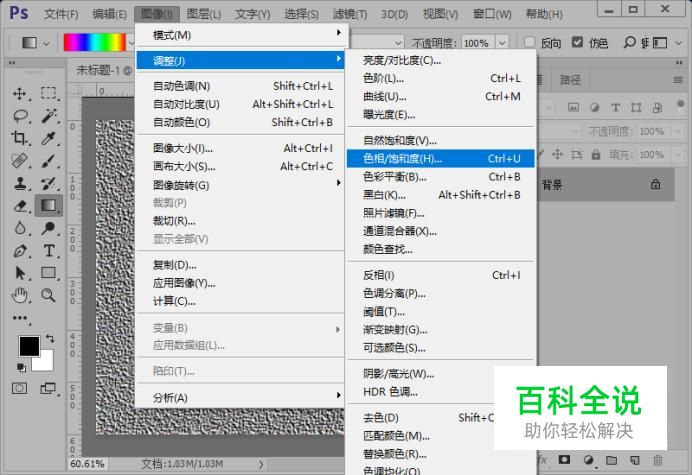
Task: Open the layer fill (填充) dropdown
Action: click(677, 155)
